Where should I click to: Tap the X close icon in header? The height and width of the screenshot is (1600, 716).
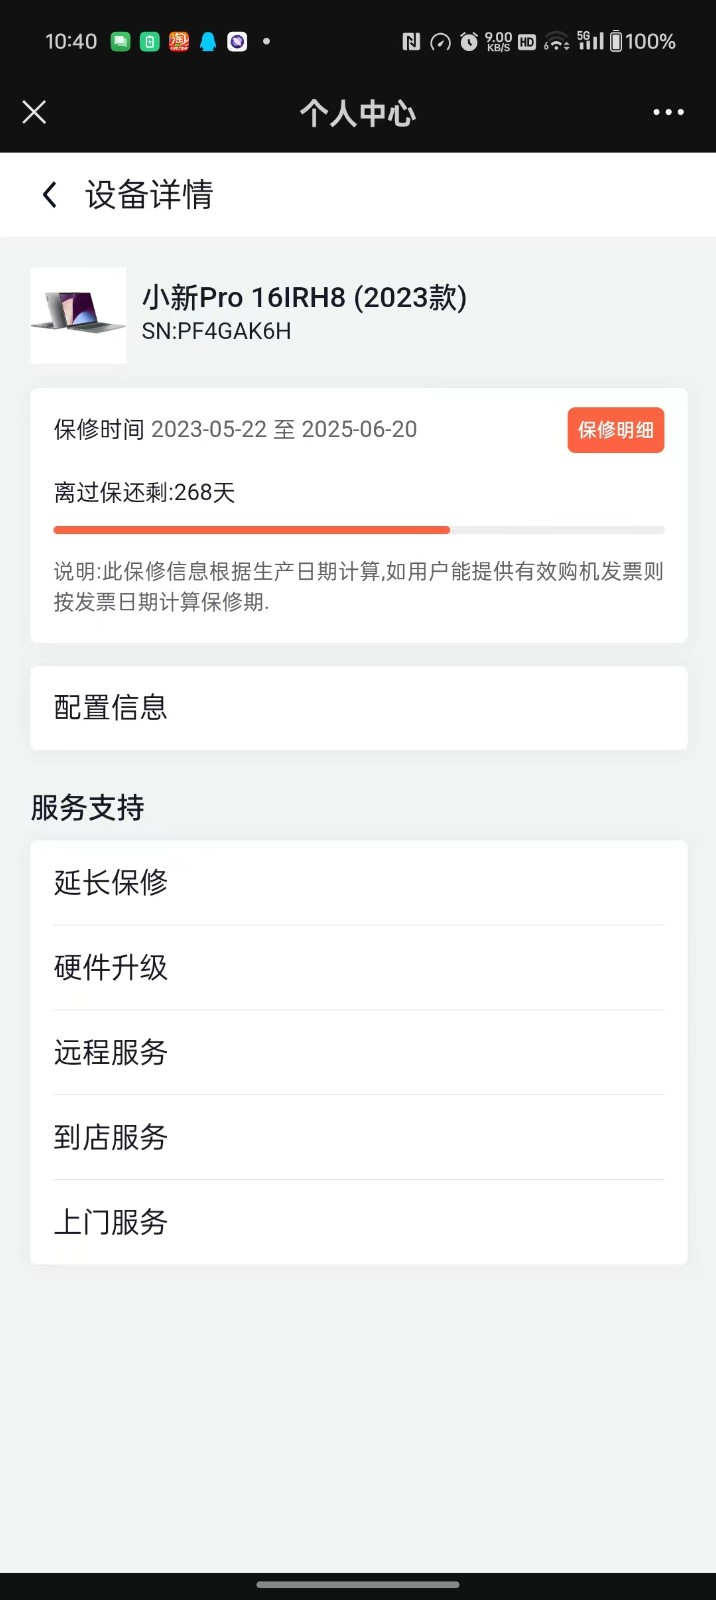click(x=34, y=112)
